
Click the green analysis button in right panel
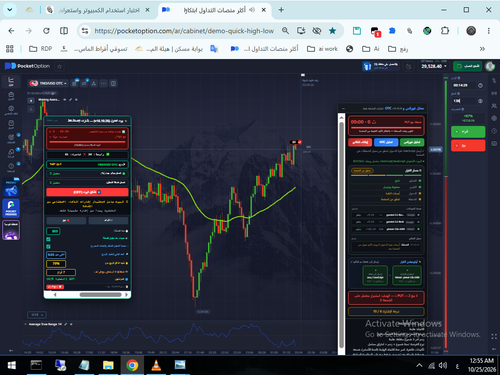click(412, 142)
